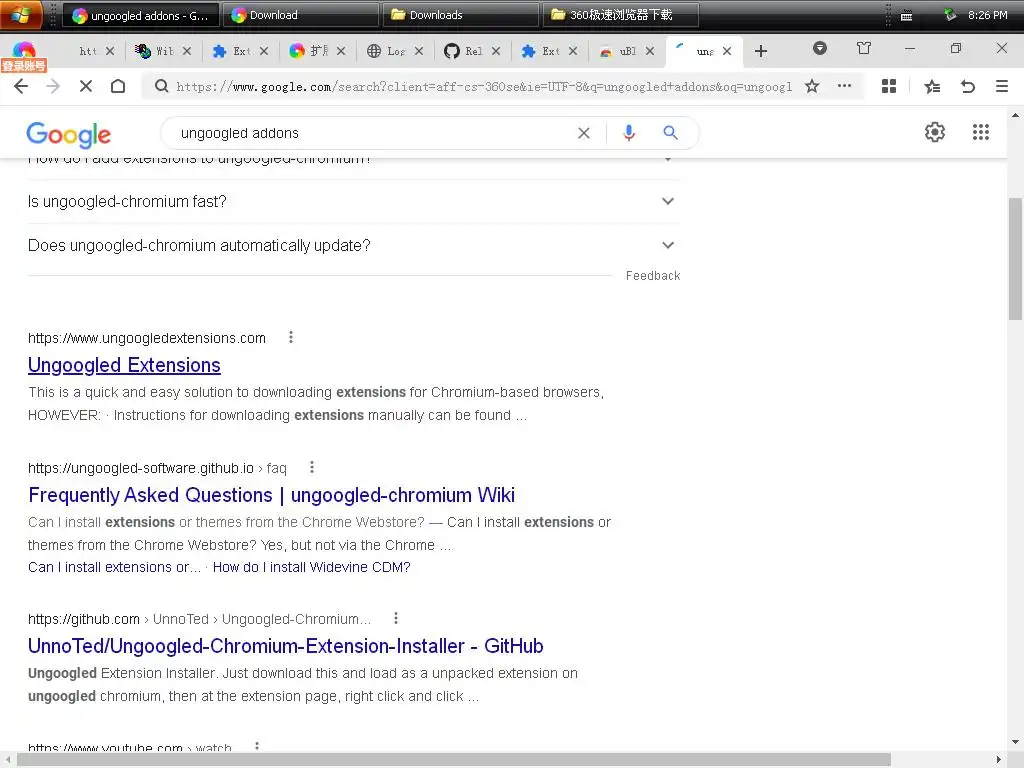Click the Windows Start button
Viewport: 1024px width, 768px height.
coord(21,14)
